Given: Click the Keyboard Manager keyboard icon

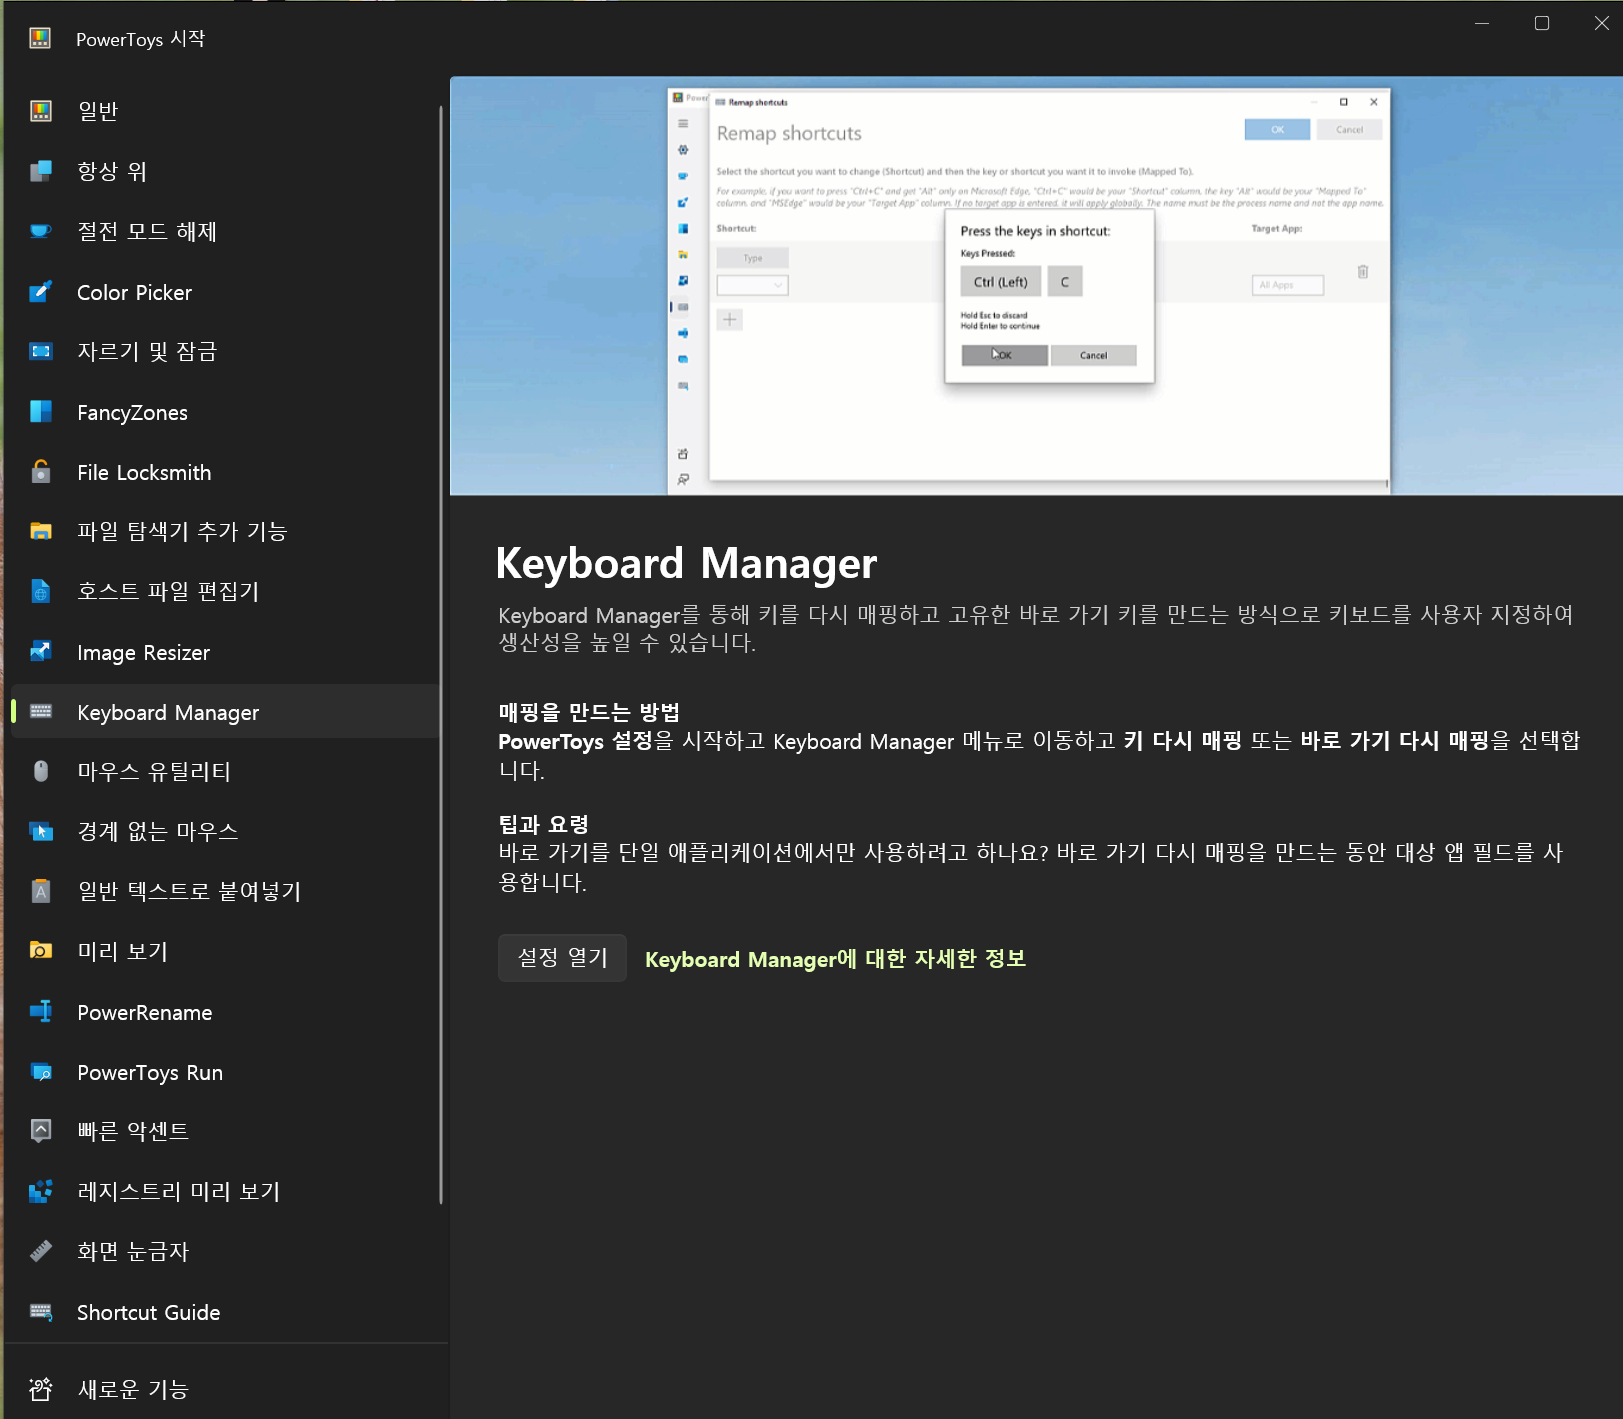Looking at the screenshot, I should (x=41, y=712).
